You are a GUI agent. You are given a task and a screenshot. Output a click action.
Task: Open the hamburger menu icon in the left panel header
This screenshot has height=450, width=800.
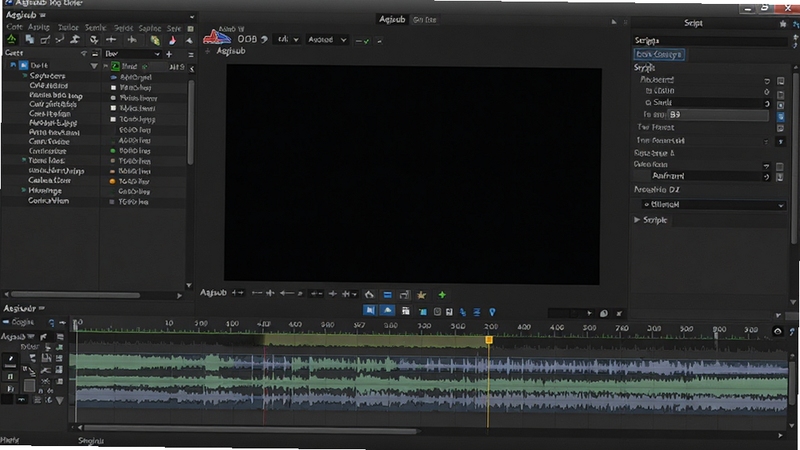[191, 54]
